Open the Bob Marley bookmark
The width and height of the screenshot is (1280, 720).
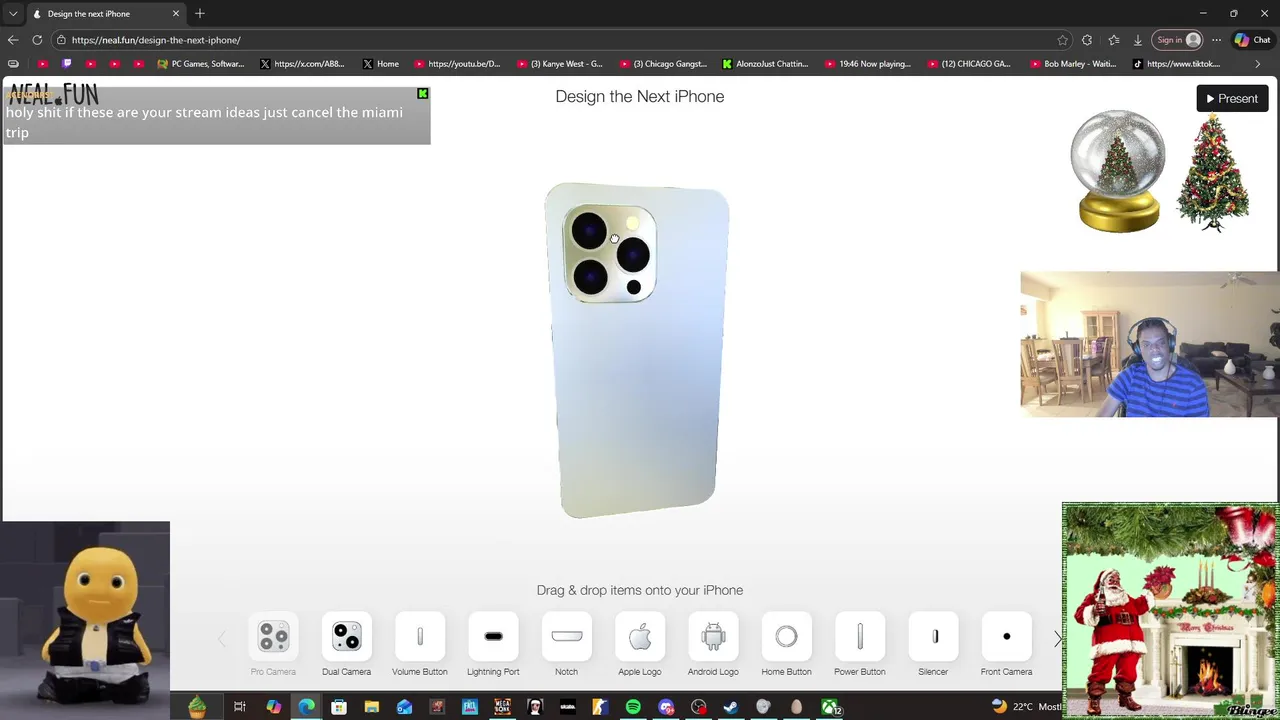[x=1072, y=64]
